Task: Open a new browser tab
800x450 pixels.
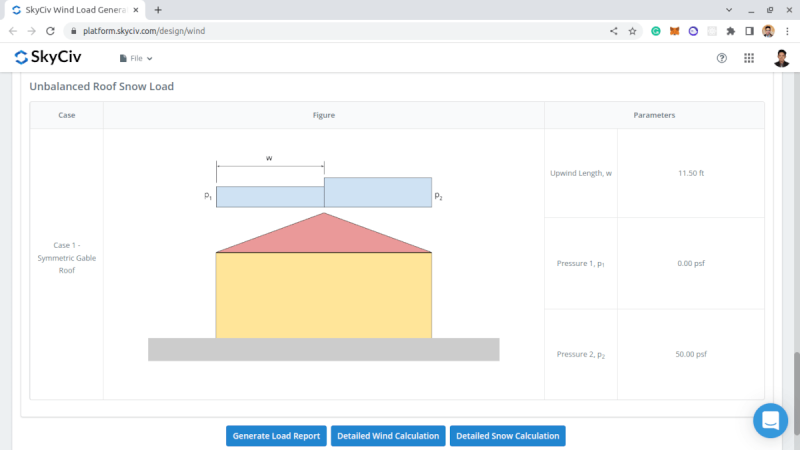Action: (158, 9)
